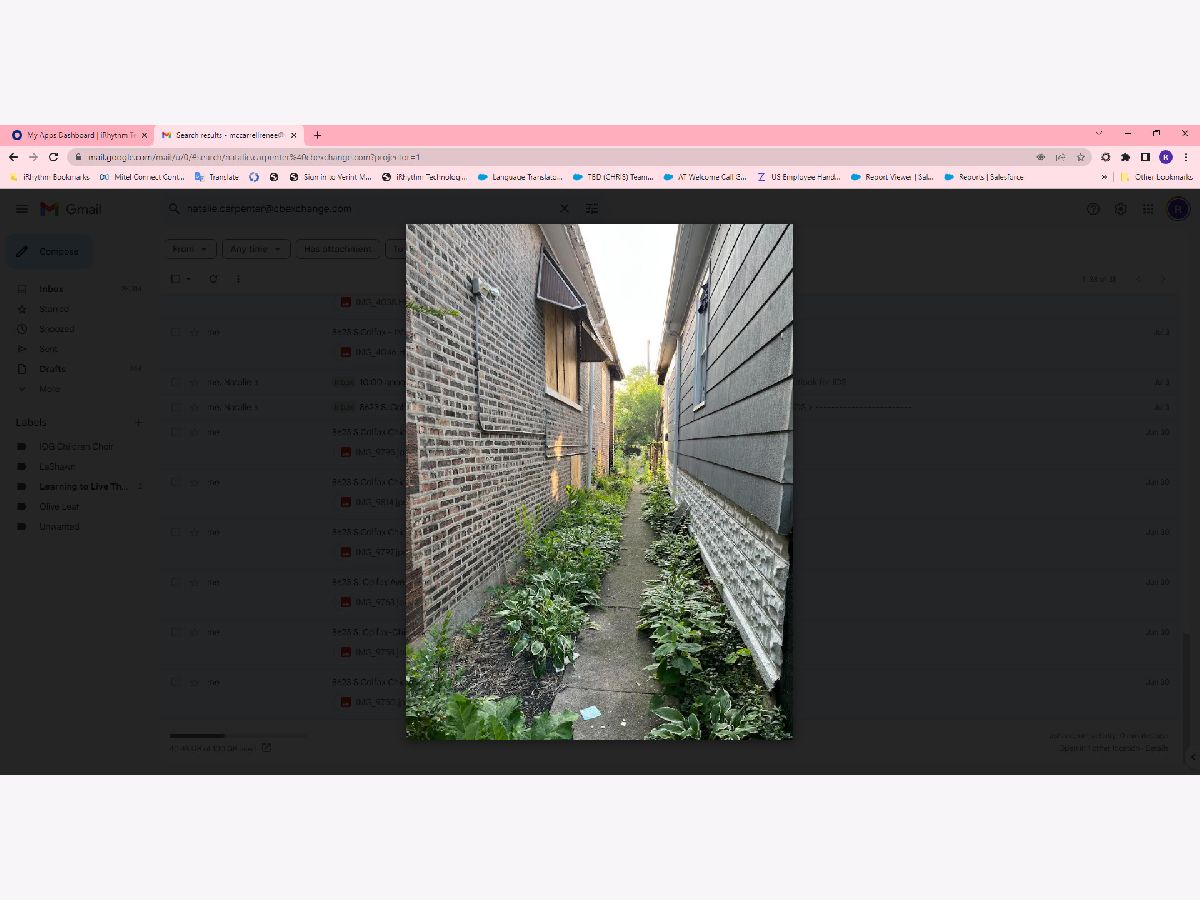Reload the page in Chrome
Screen dimensions: 1200x900
click(x=53, y=157)
